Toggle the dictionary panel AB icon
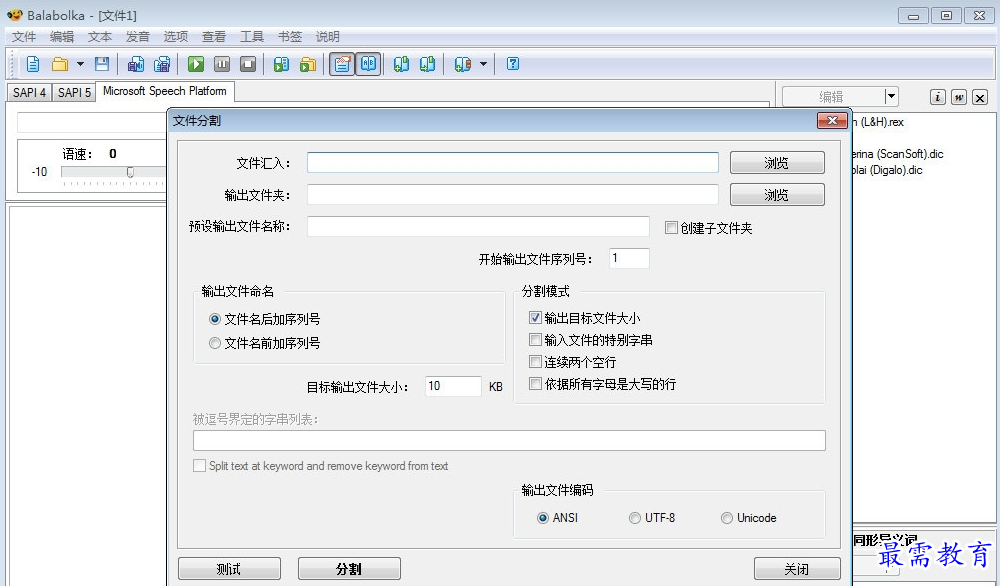The image size is (1000, 586). tap(369, 64)
